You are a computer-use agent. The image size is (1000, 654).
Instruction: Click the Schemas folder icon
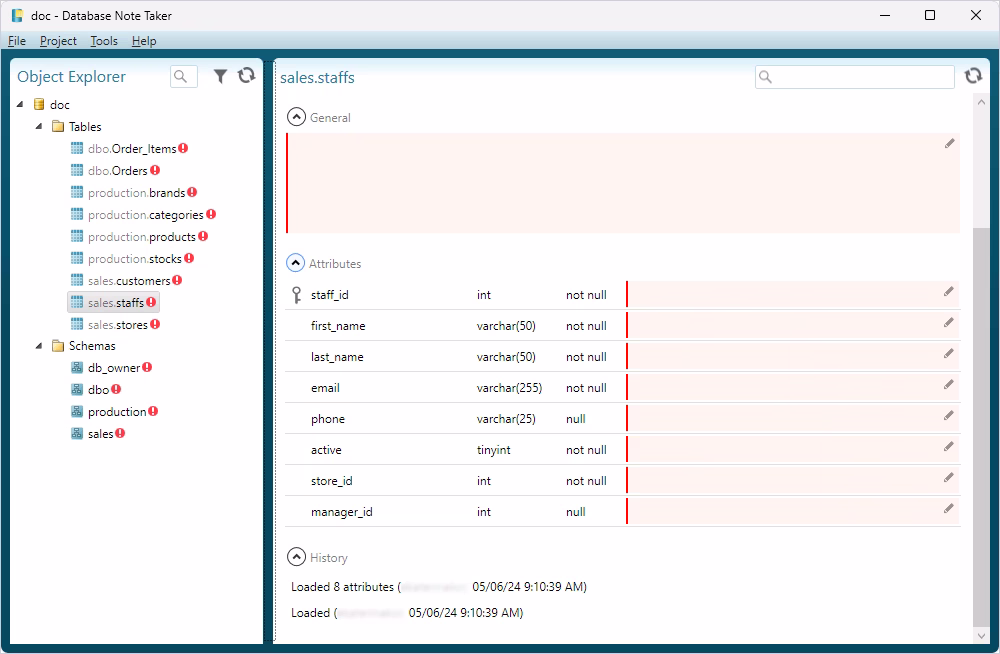coord(58,346)
